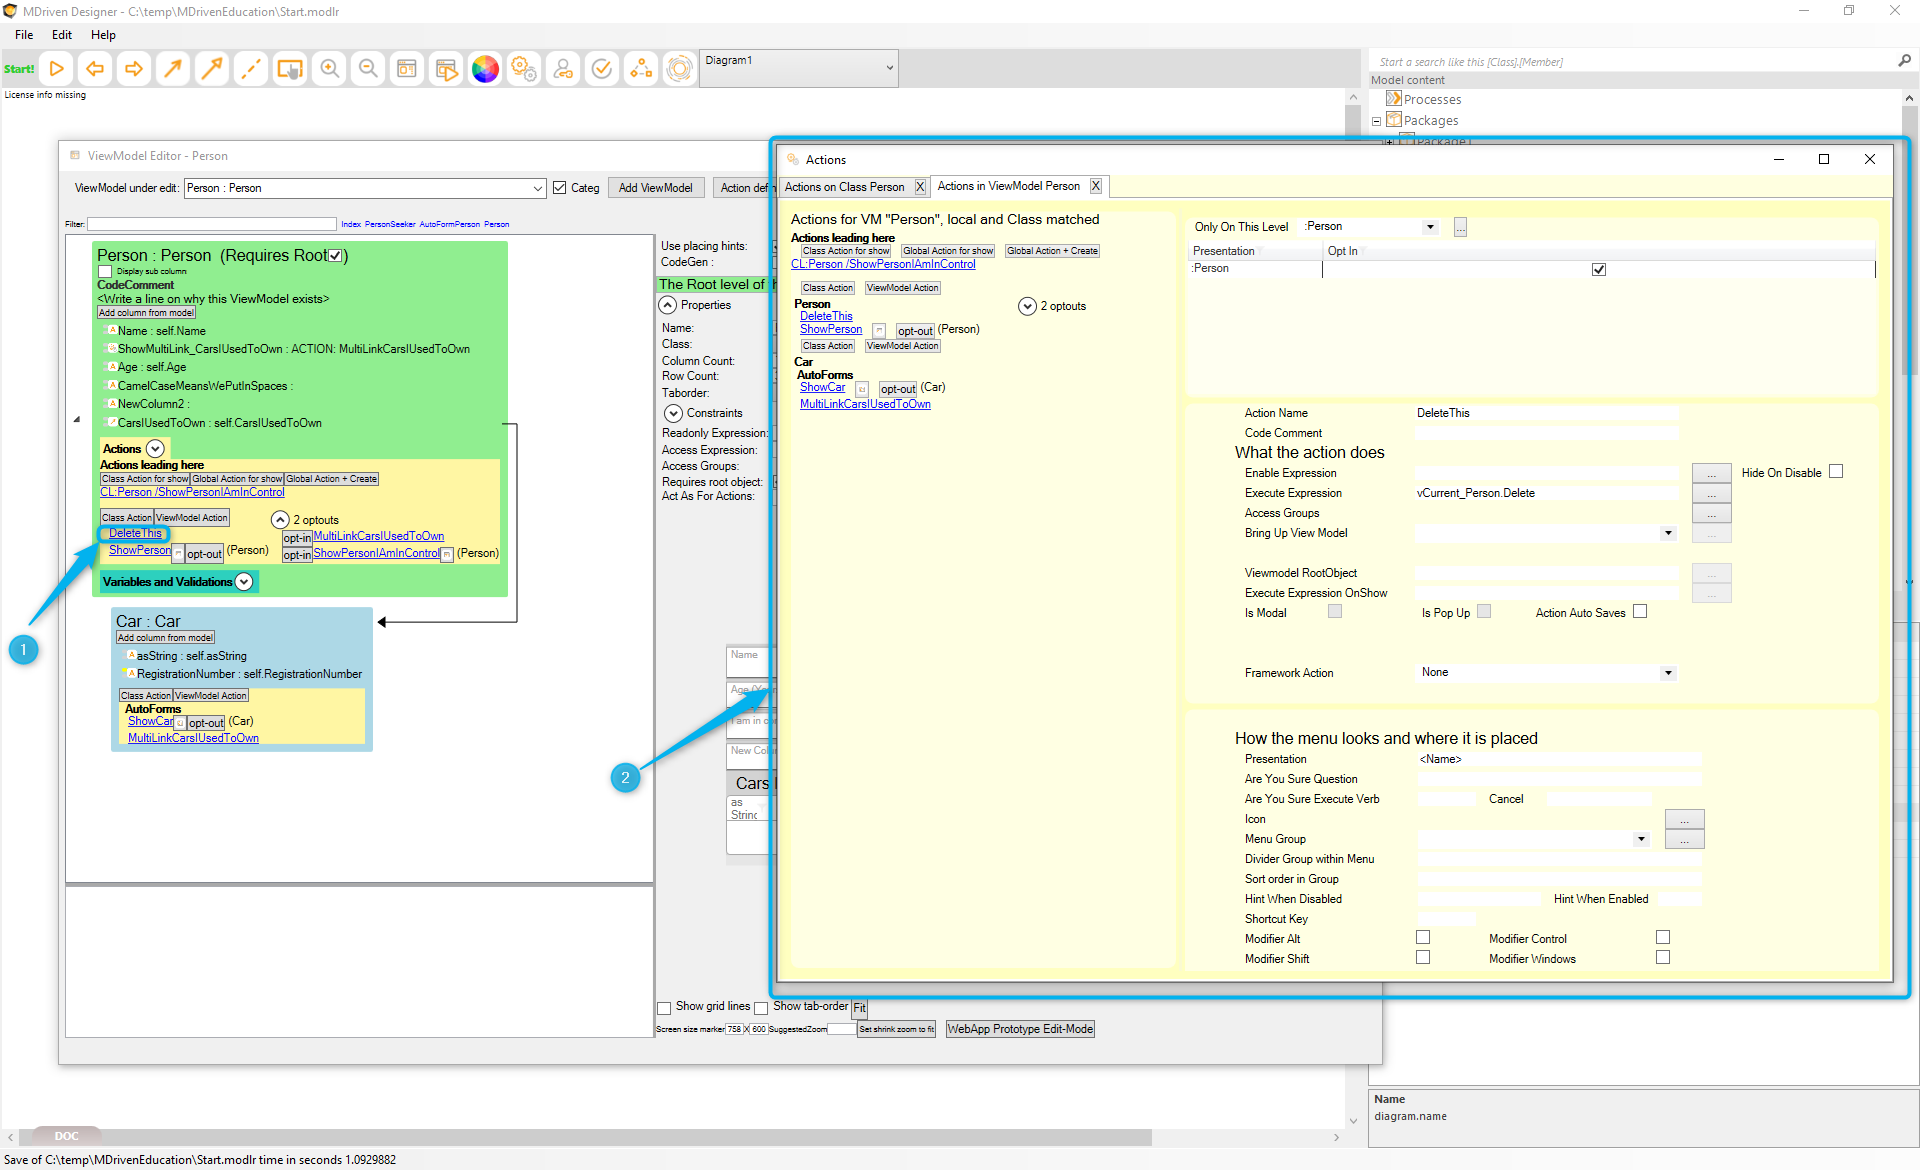Collapse the Variables and Validations expander

pyautogui.click(x=244, y=582)
